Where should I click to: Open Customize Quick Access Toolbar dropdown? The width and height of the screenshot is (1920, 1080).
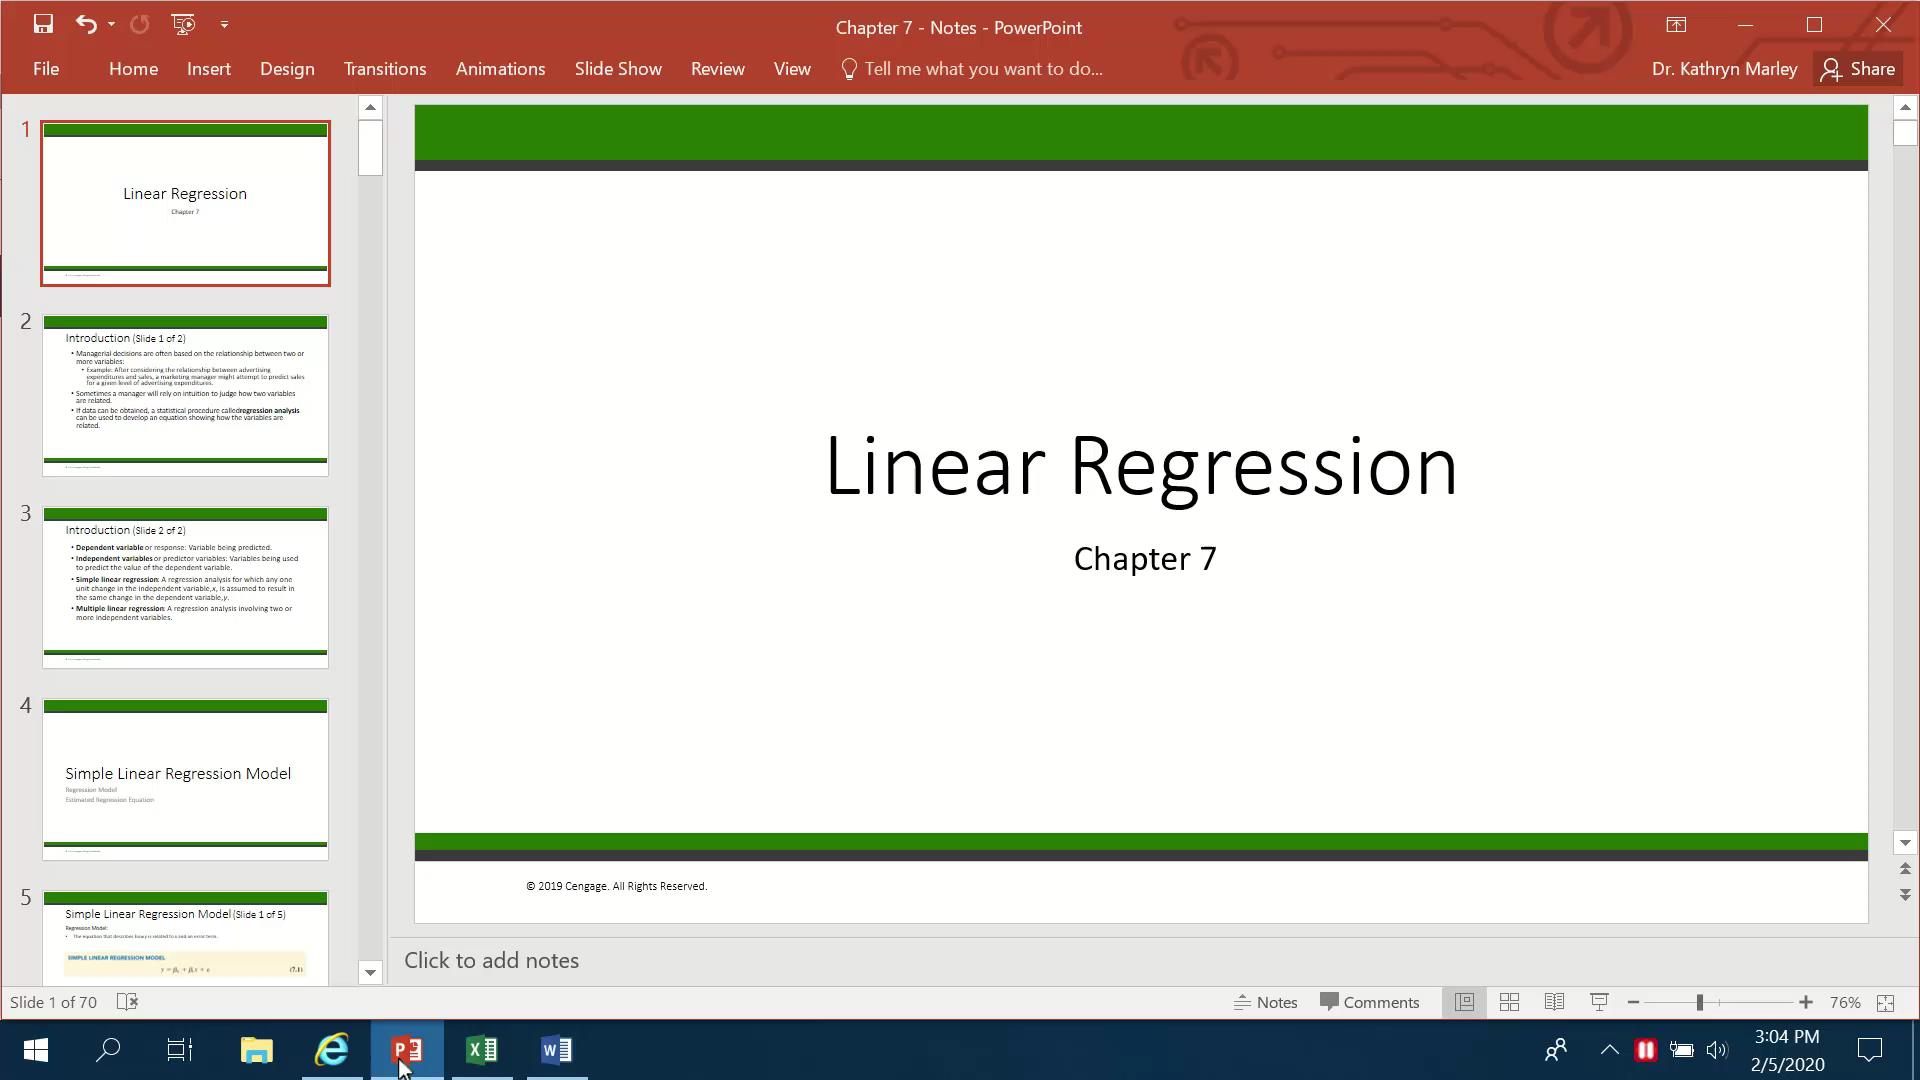[224, 25]
